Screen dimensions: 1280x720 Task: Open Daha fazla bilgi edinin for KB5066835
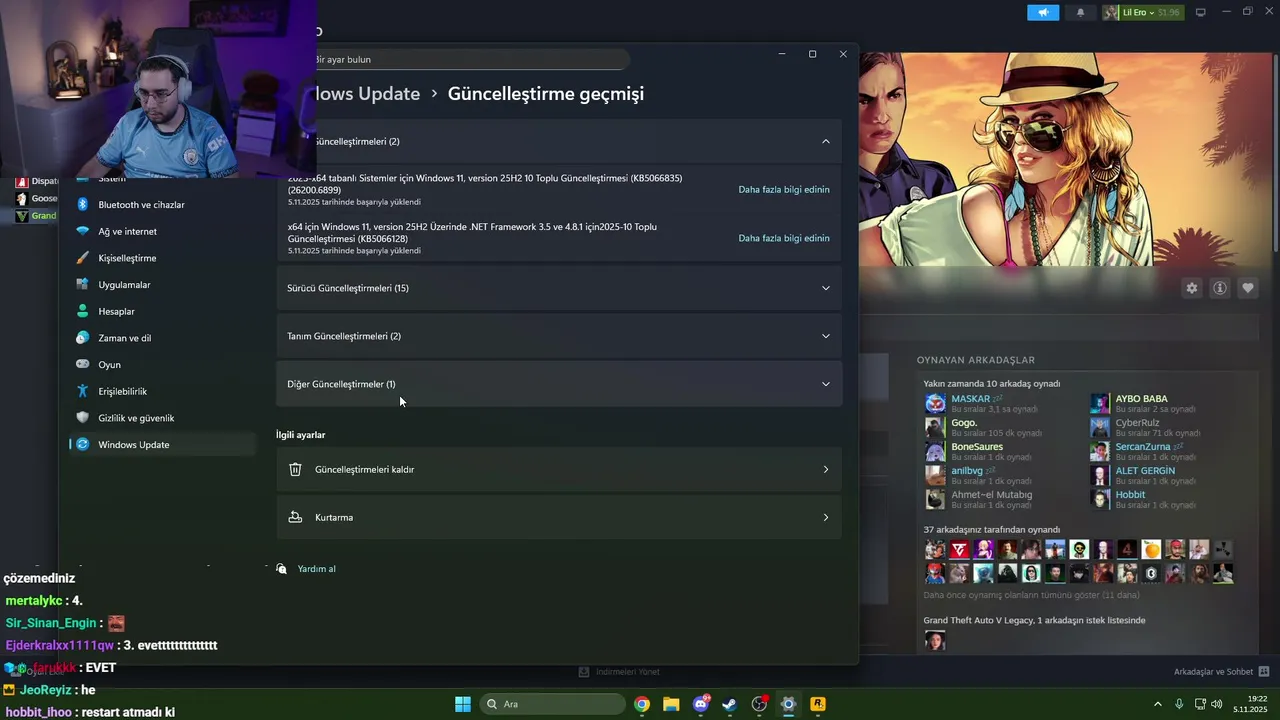784,189
